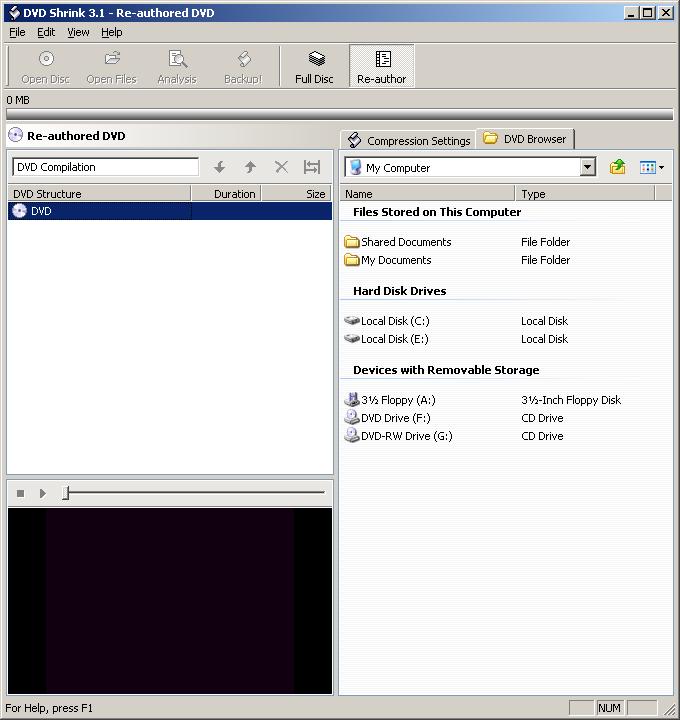
Task: Select the My Documents folder
Action: tap(388, 260)
